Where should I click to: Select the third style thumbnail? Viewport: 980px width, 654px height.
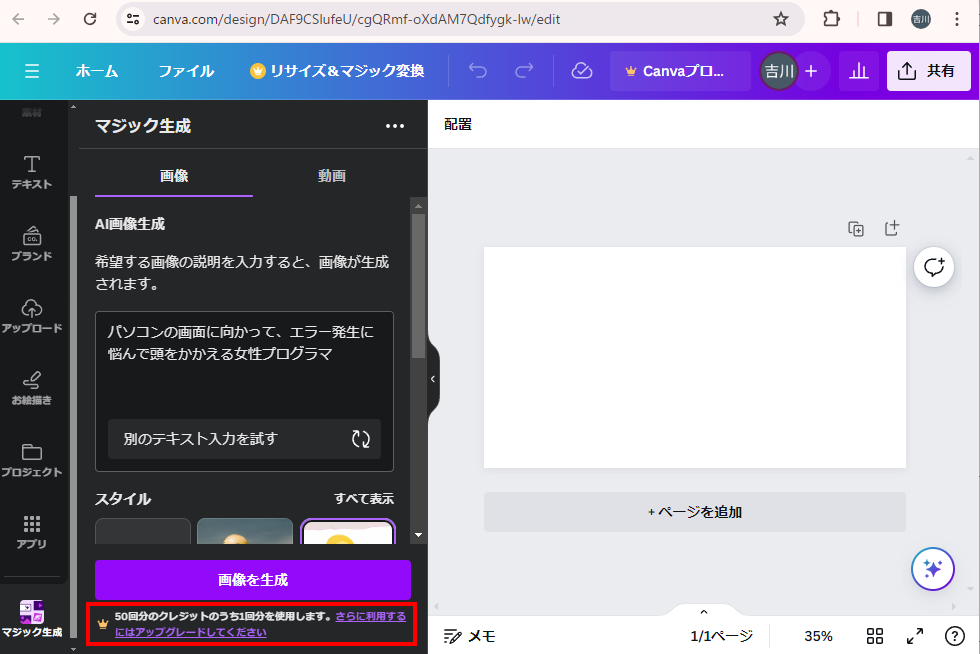(x=348, y=532)
